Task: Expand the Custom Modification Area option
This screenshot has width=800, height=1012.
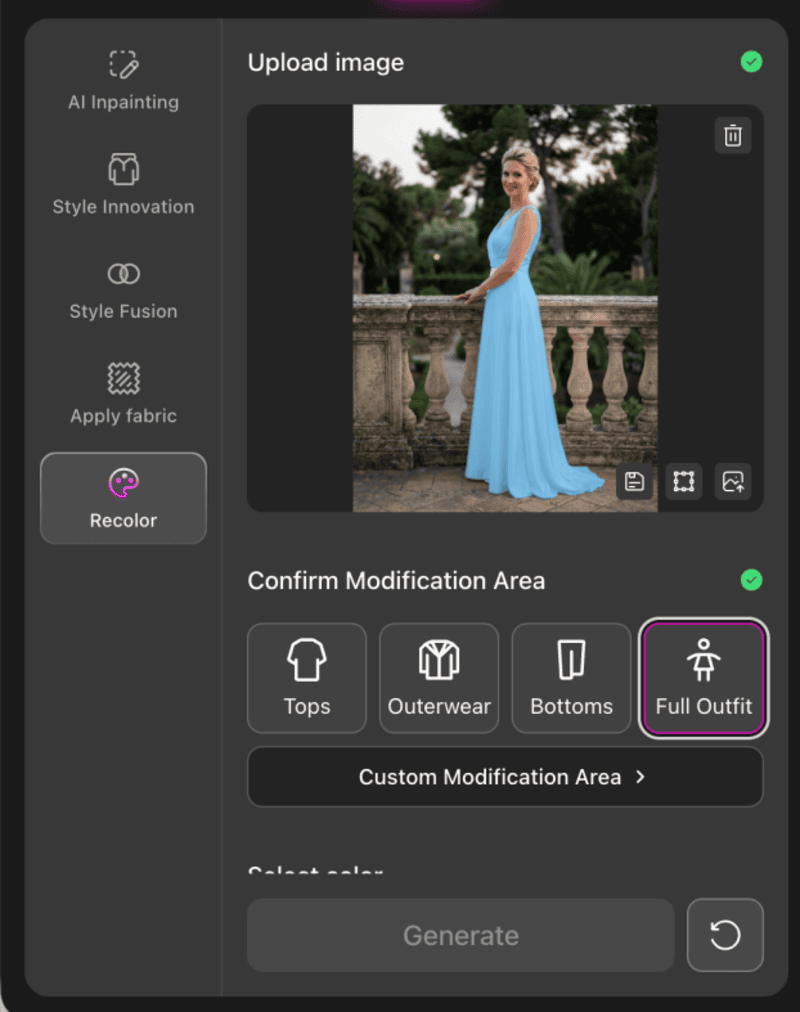Action: point(505,777)
